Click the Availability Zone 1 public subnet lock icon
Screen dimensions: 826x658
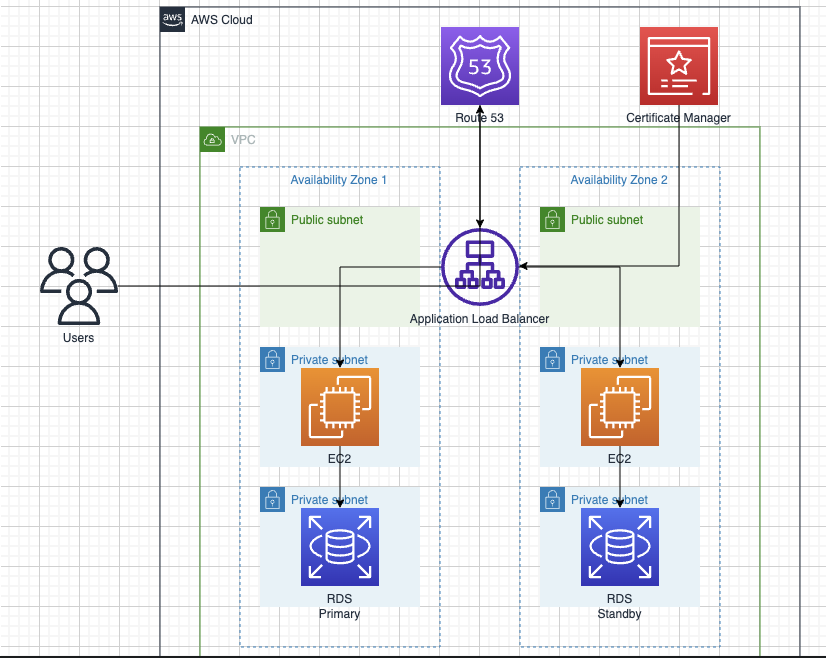(x=272, y=219)
